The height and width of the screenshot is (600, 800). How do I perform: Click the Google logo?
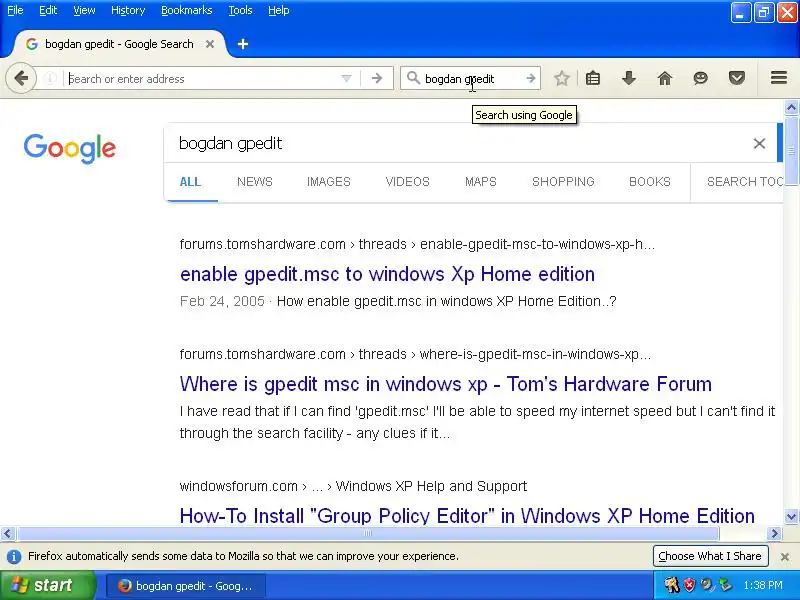click(70, 148)
